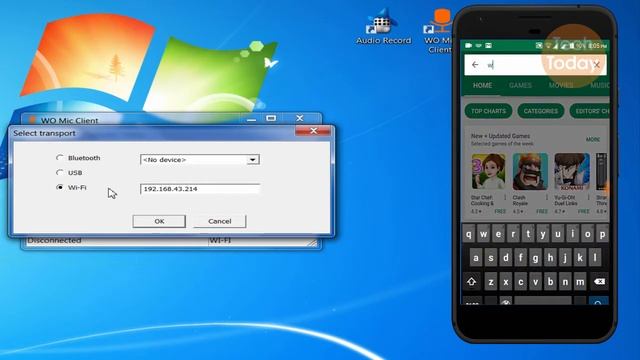Tap the p key on phone keyboard
The height and width of the screenshot is (360, 640).
pos(602,234)
